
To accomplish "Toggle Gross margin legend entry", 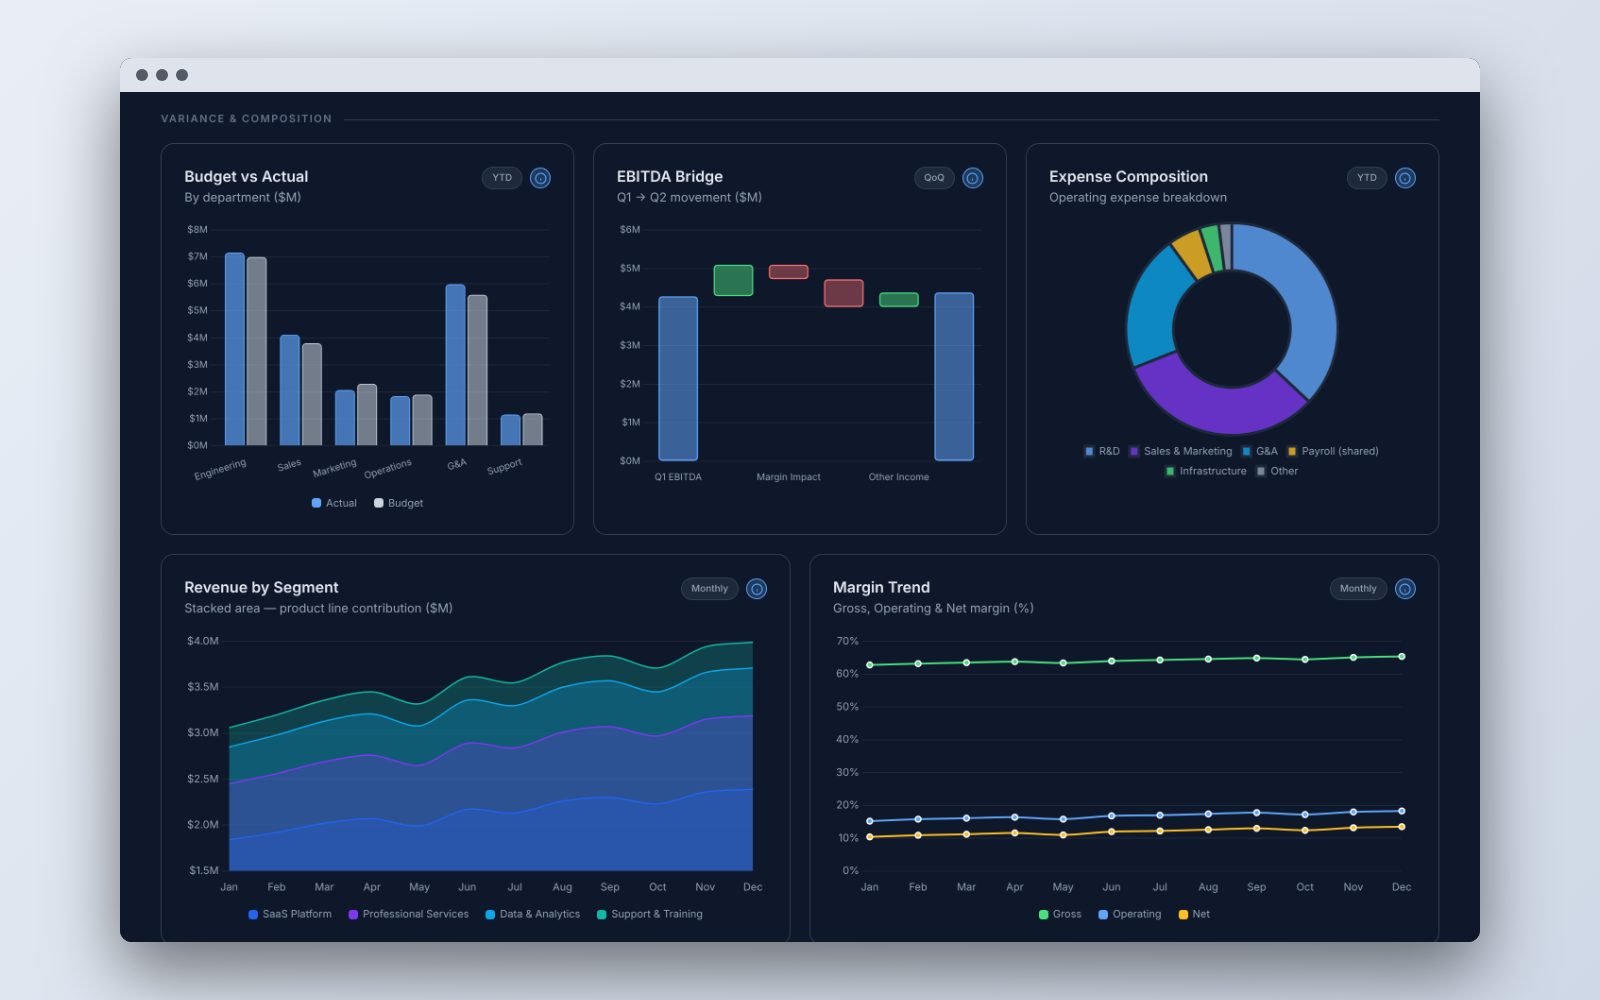I will tap(1060, 914).
